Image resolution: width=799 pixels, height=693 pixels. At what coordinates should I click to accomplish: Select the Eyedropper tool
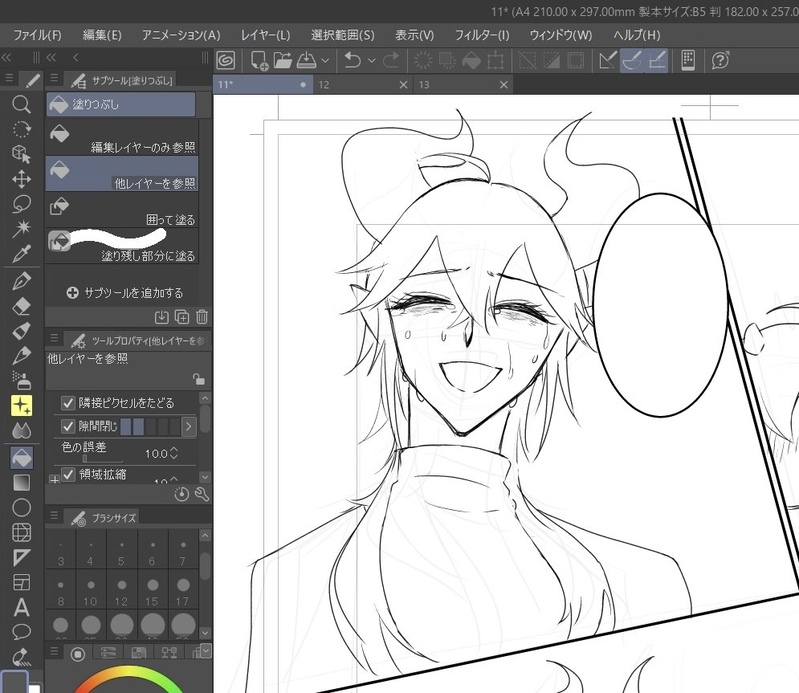coord(21,254)
